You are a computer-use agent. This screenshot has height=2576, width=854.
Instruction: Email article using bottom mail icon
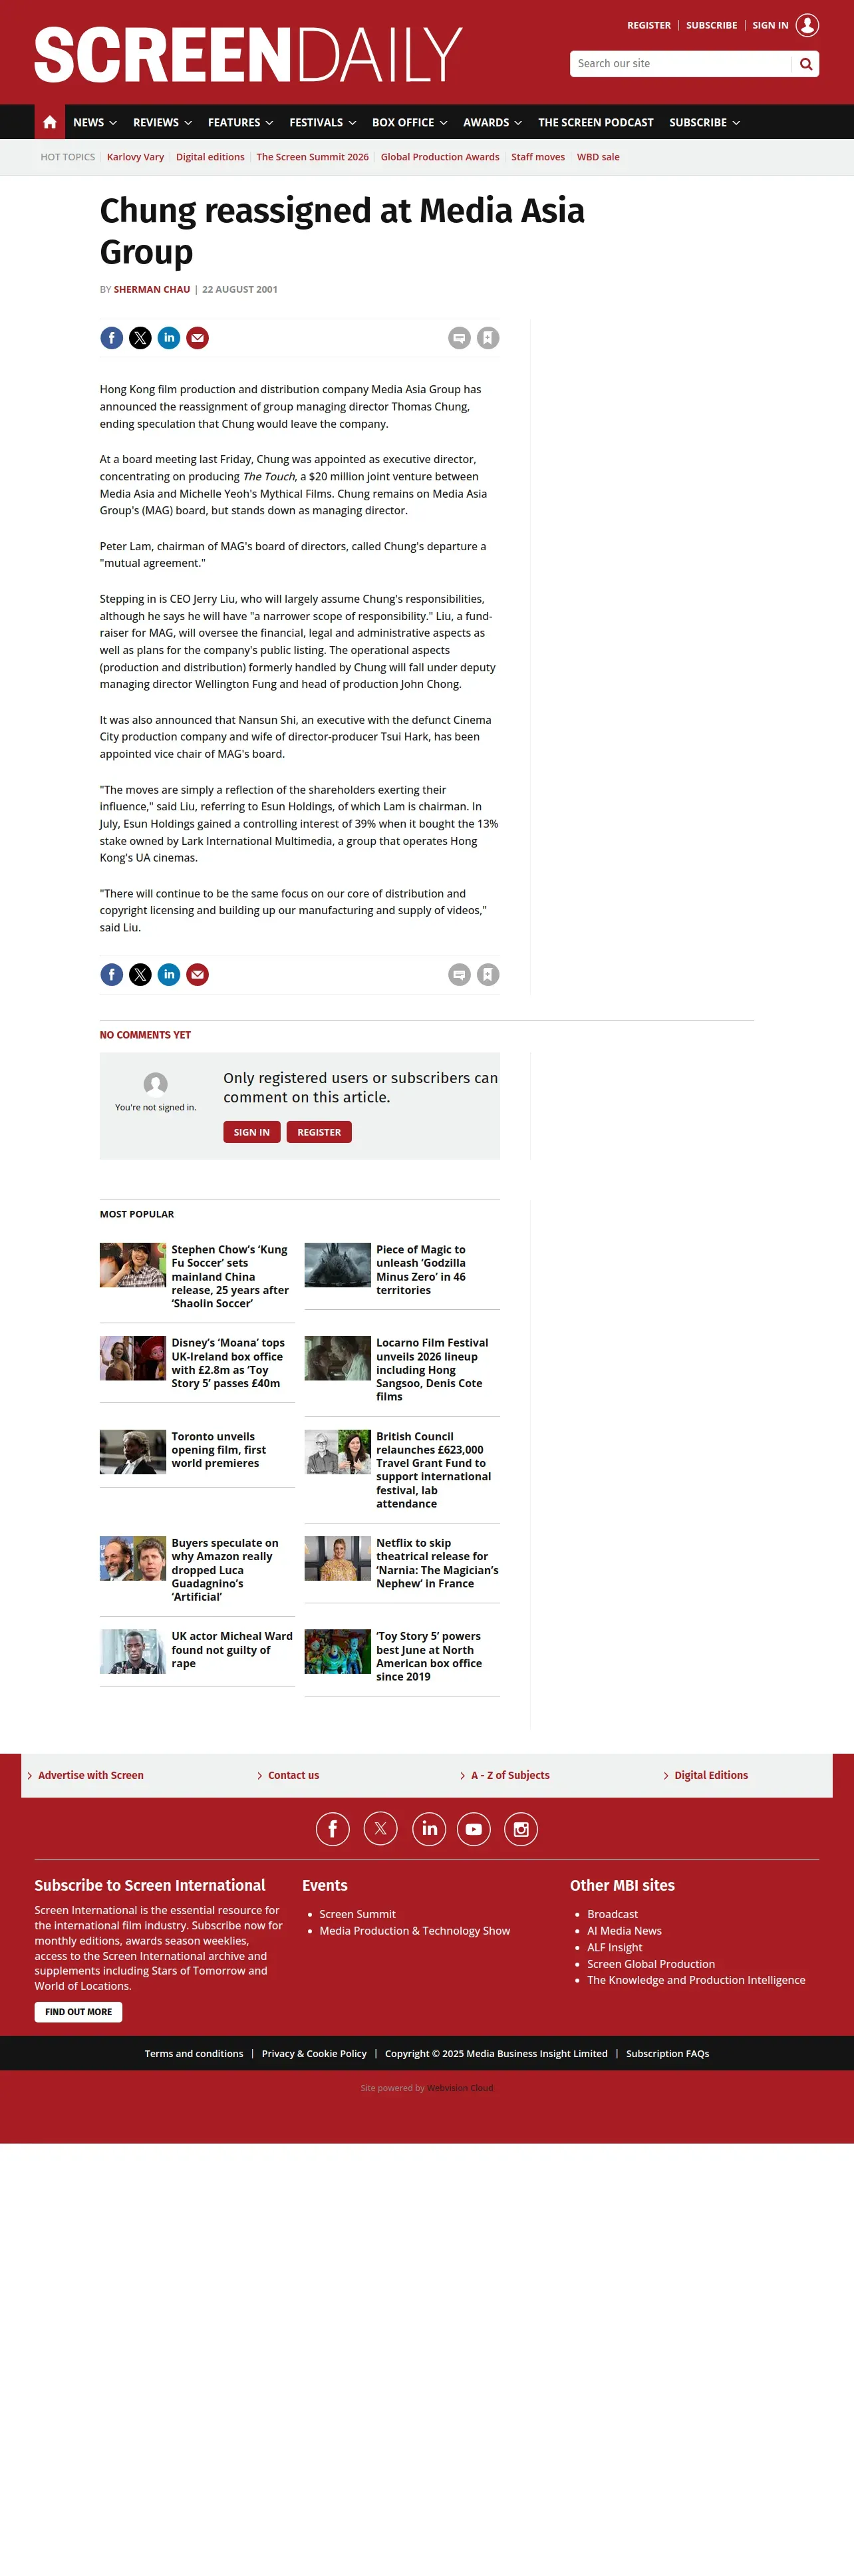[x=198, y=974]
